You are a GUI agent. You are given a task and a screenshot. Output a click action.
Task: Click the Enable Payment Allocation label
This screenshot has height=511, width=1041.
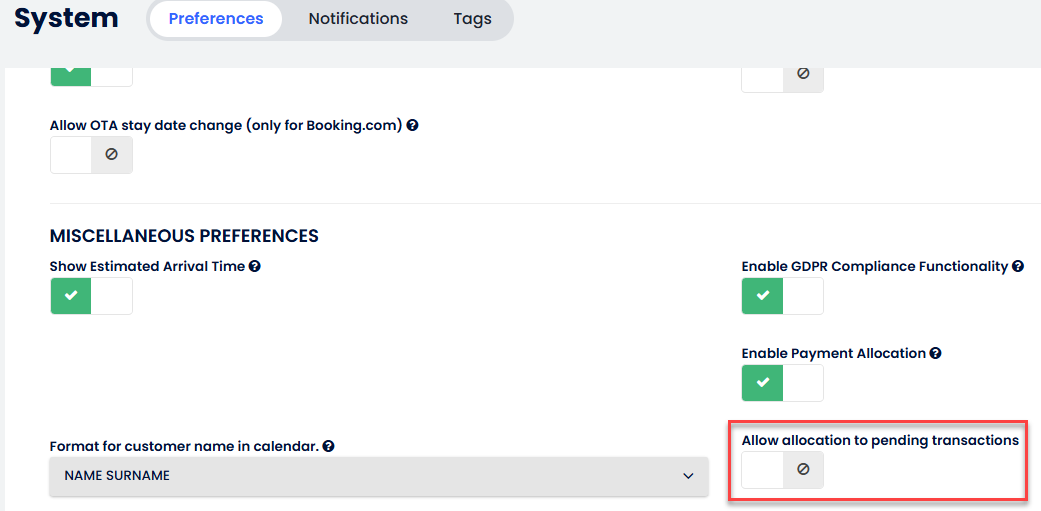[x=833, y=354]
